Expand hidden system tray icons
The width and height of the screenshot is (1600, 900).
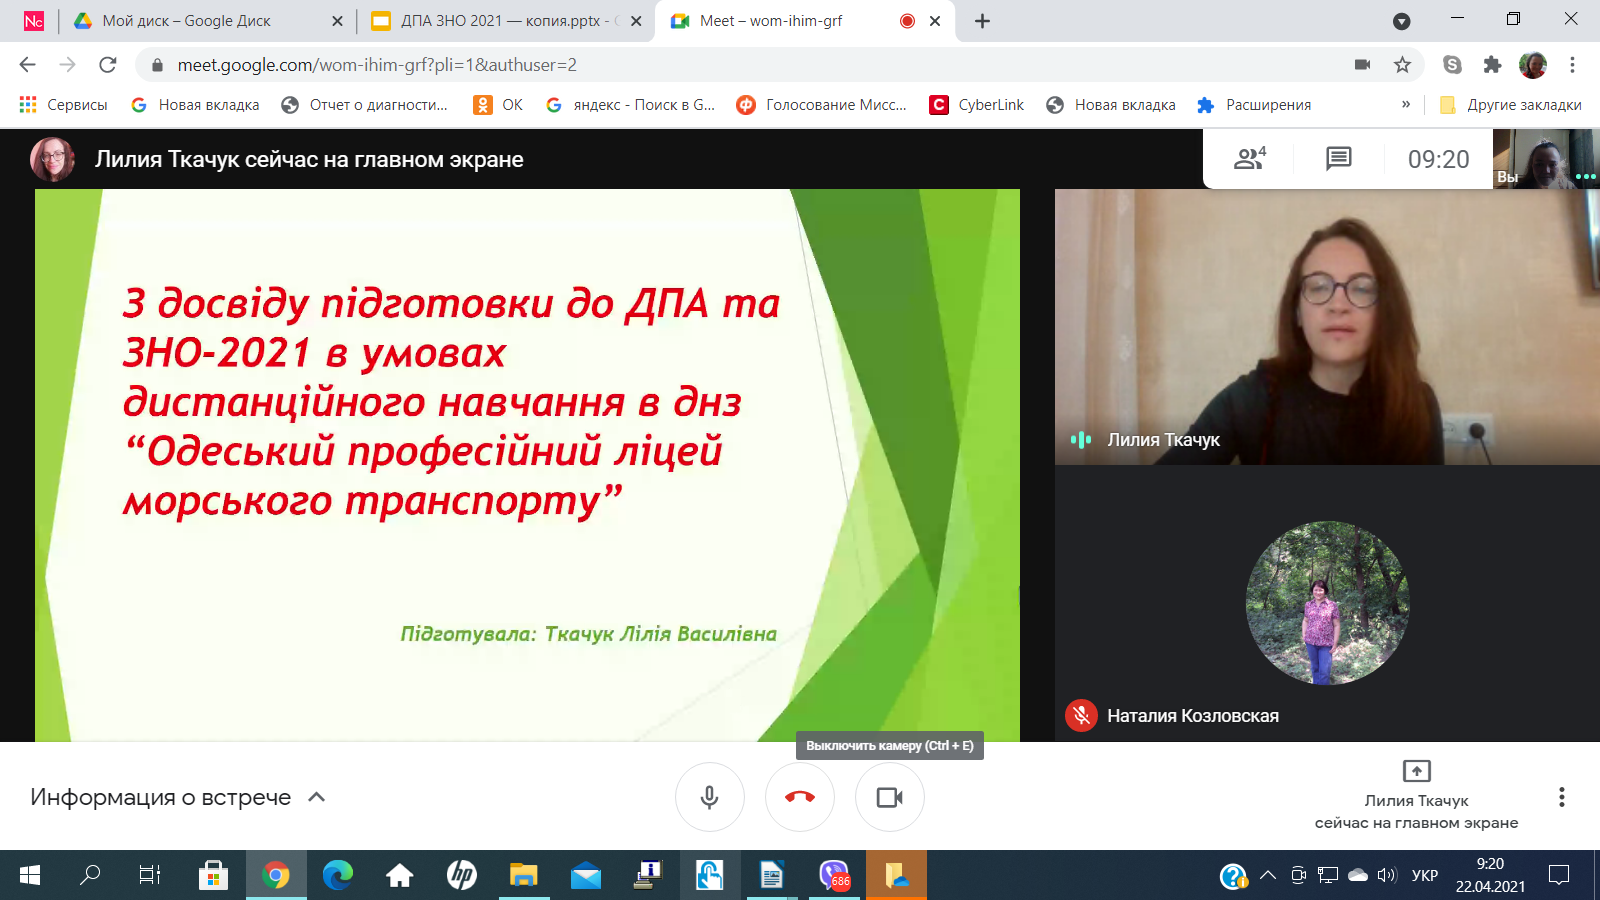pos(1268,876)
